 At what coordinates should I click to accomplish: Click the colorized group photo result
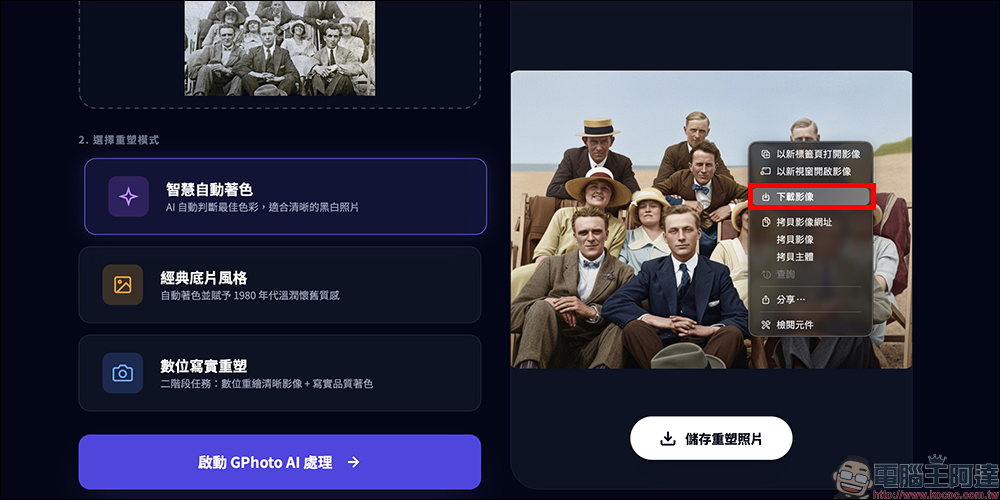tap(629, 219)
